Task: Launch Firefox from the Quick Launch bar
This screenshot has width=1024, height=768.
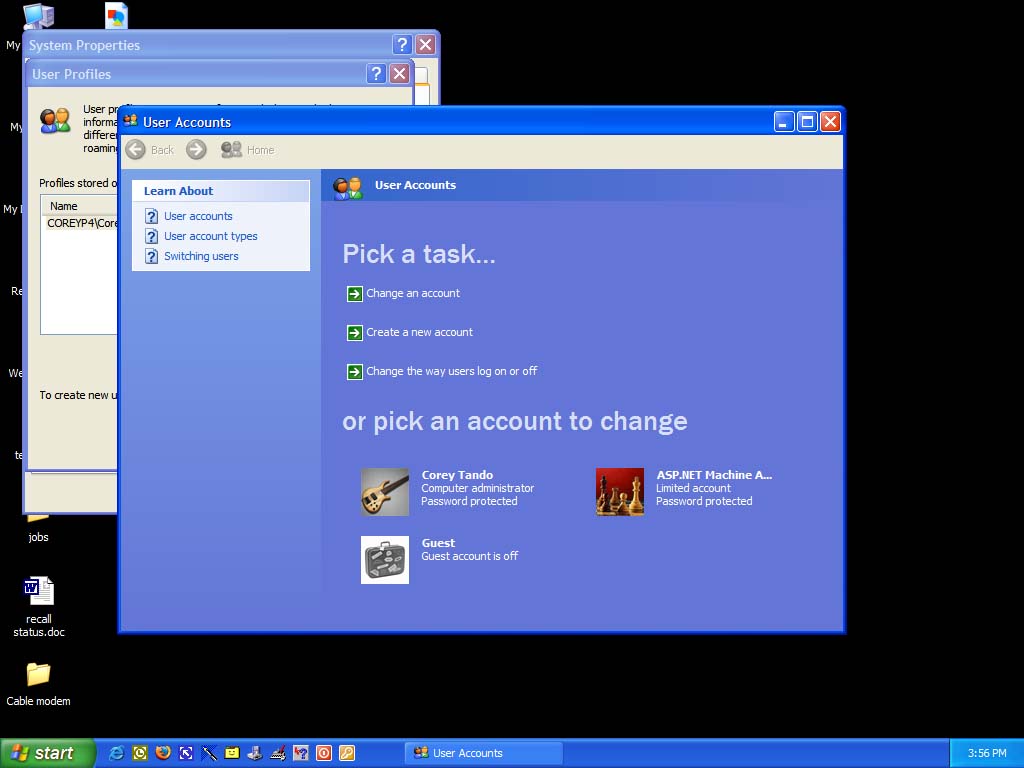Action: pos(163,753)
